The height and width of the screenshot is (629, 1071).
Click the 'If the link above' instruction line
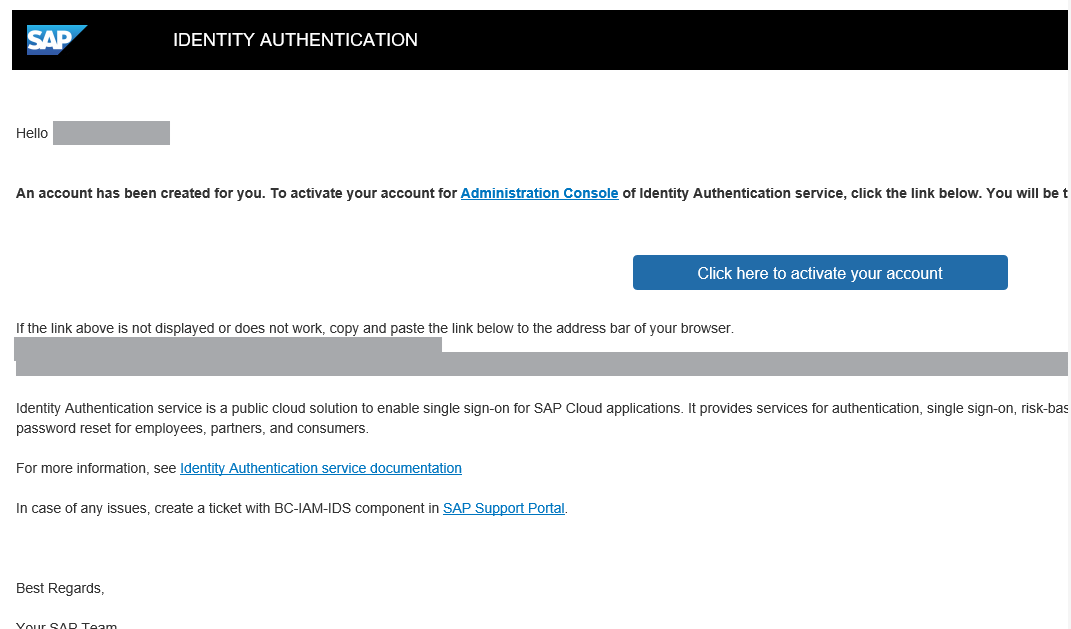(374, 328)
